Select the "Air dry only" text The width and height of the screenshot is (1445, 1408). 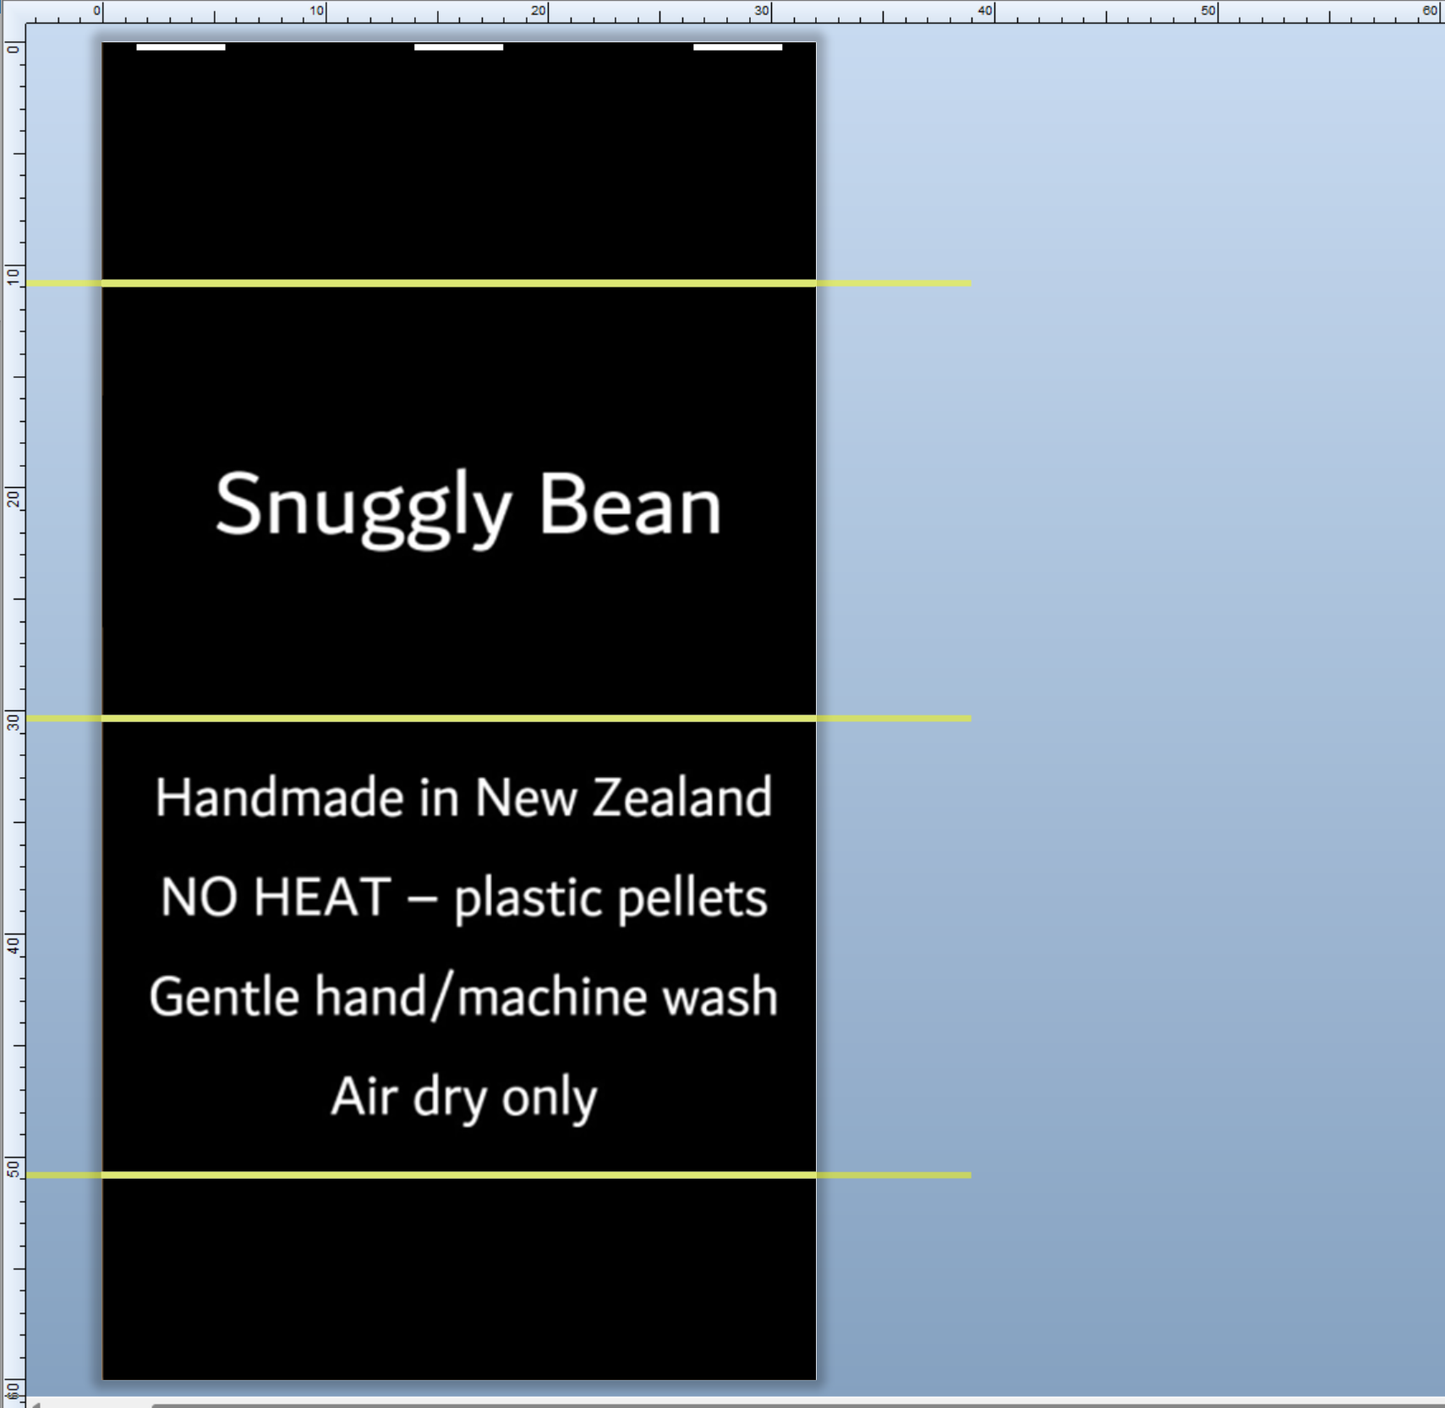(x=463, y=1097)
